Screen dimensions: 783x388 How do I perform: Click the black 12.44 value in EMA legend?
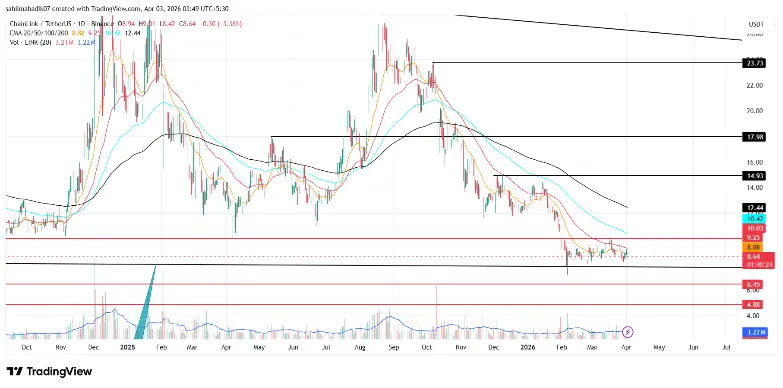coord(133,33)
